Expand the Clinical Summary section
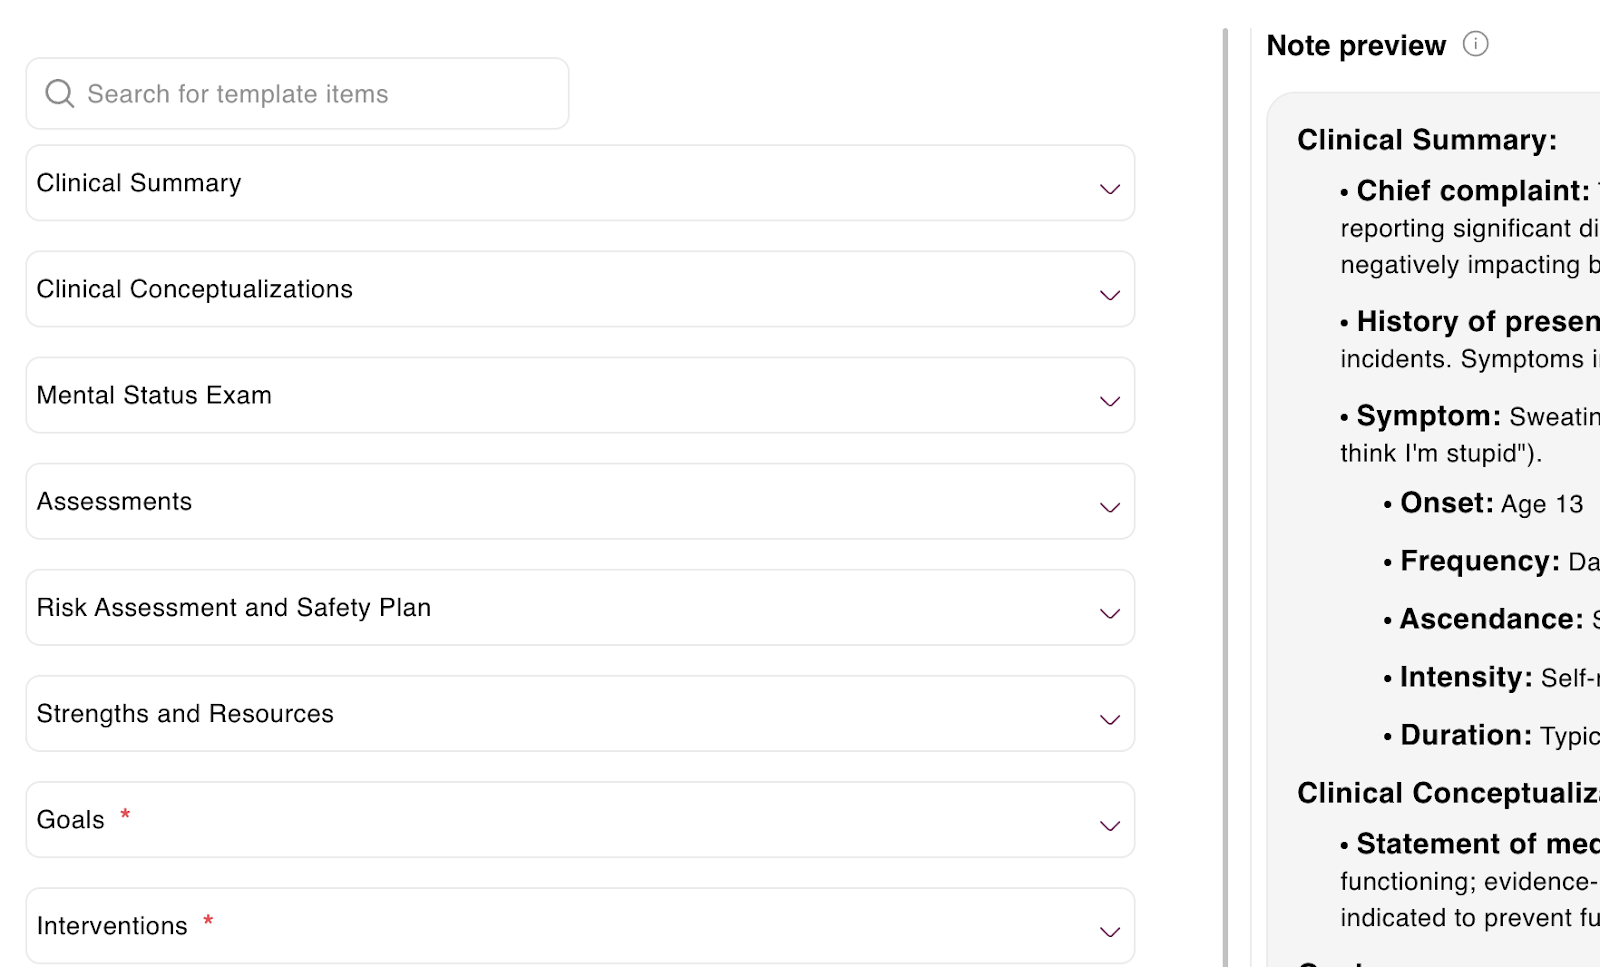 pos(1108,189)
